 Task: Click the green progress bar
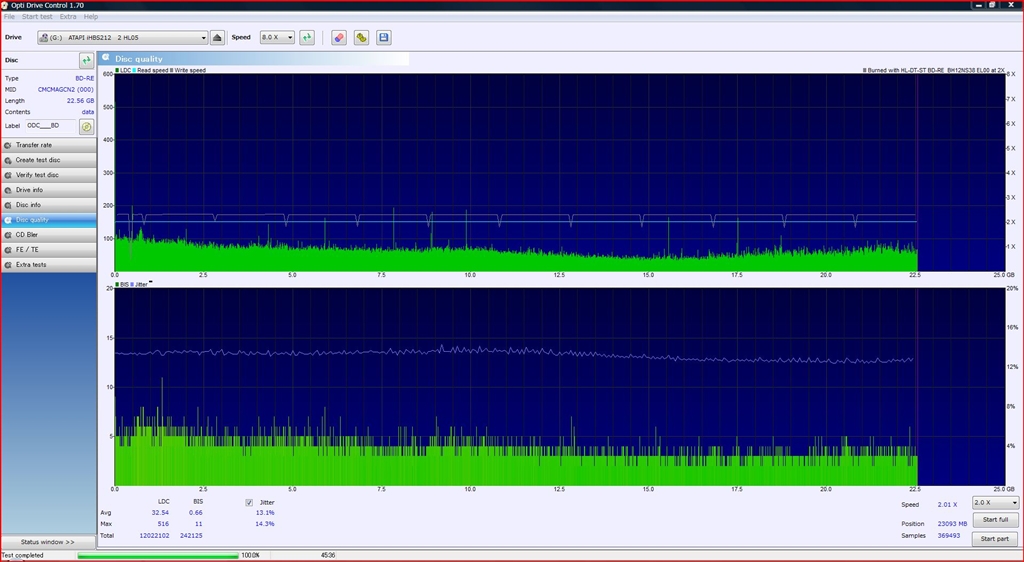(x=158, y=555)
